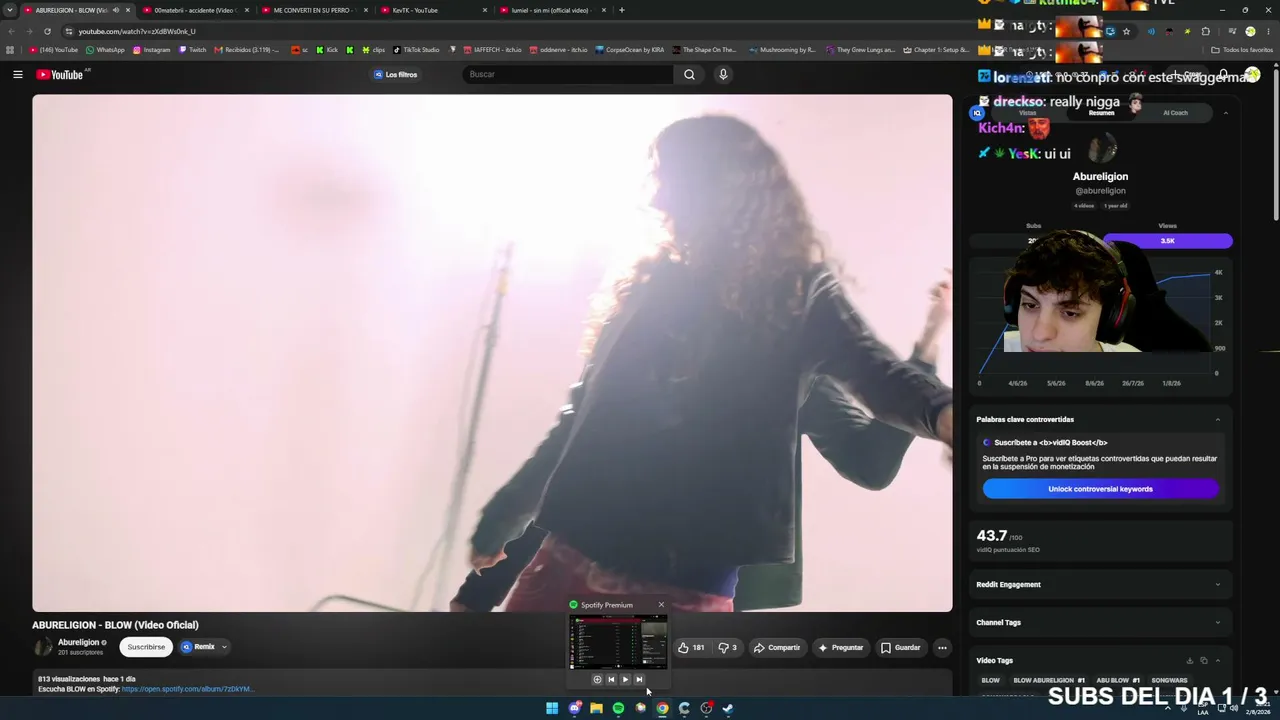The width and height of the screenshot is (1280, 720).
Task: Open the Apps grid in bookmarks bar
Action: (10, 50)
